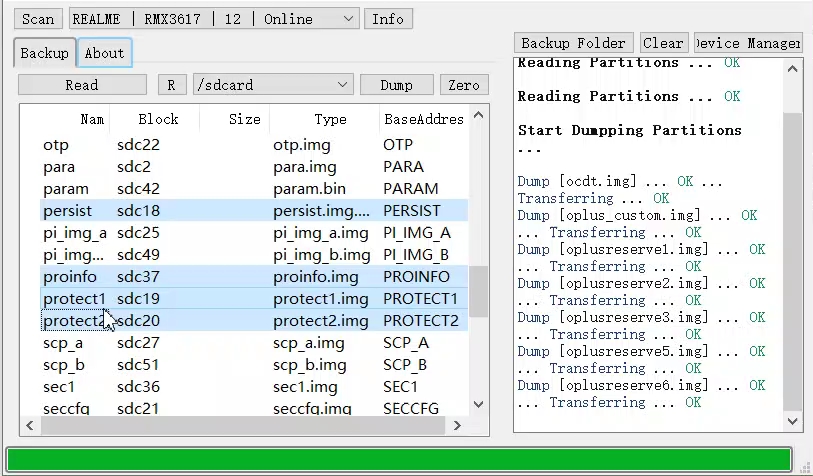Click the persist.img type cell
813x476 pixels.
(x=321, y=211)
